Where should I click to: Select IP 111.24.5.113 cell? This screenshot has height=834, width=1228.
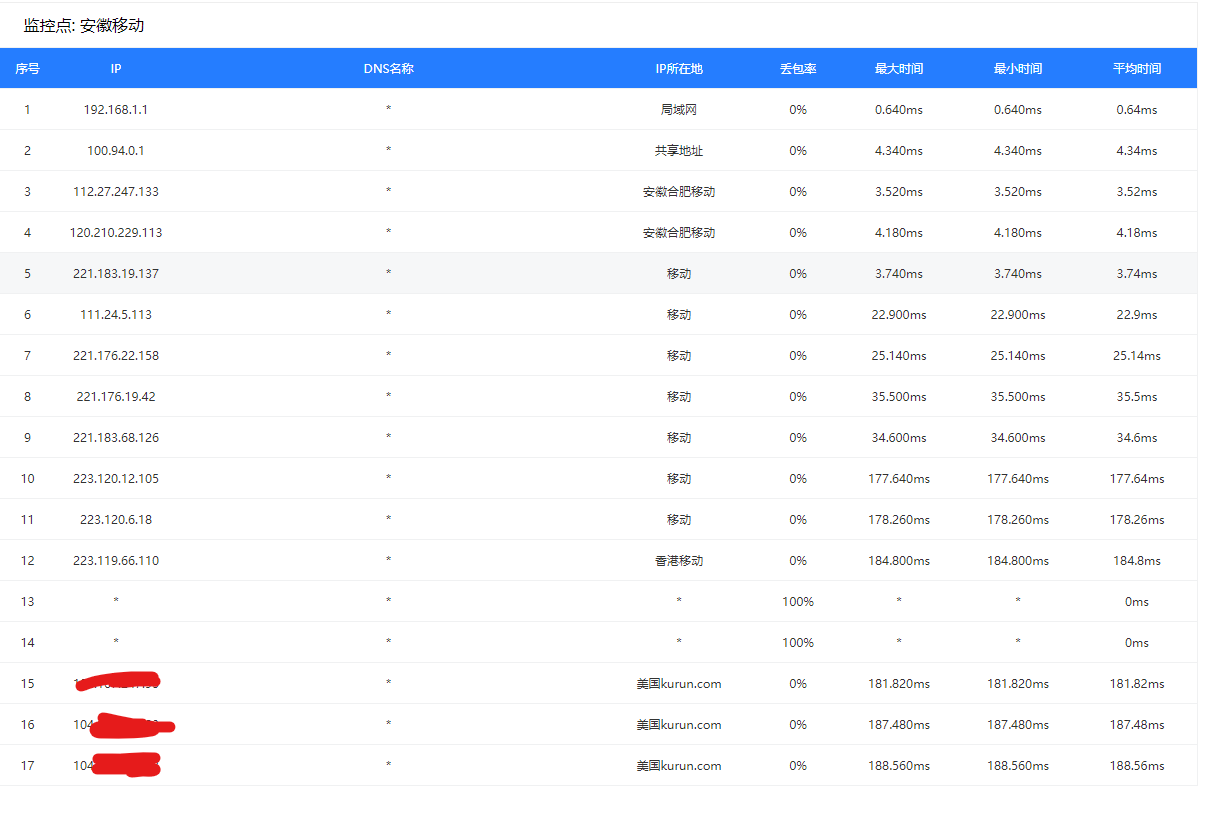click(x=116, y=315)
